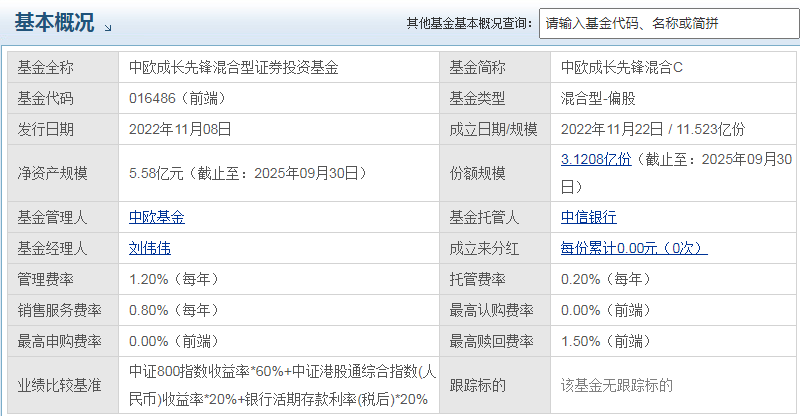The image size is (800, 416).
Task: Select the 发行日期 row label
Action: (x=45, y=129)
